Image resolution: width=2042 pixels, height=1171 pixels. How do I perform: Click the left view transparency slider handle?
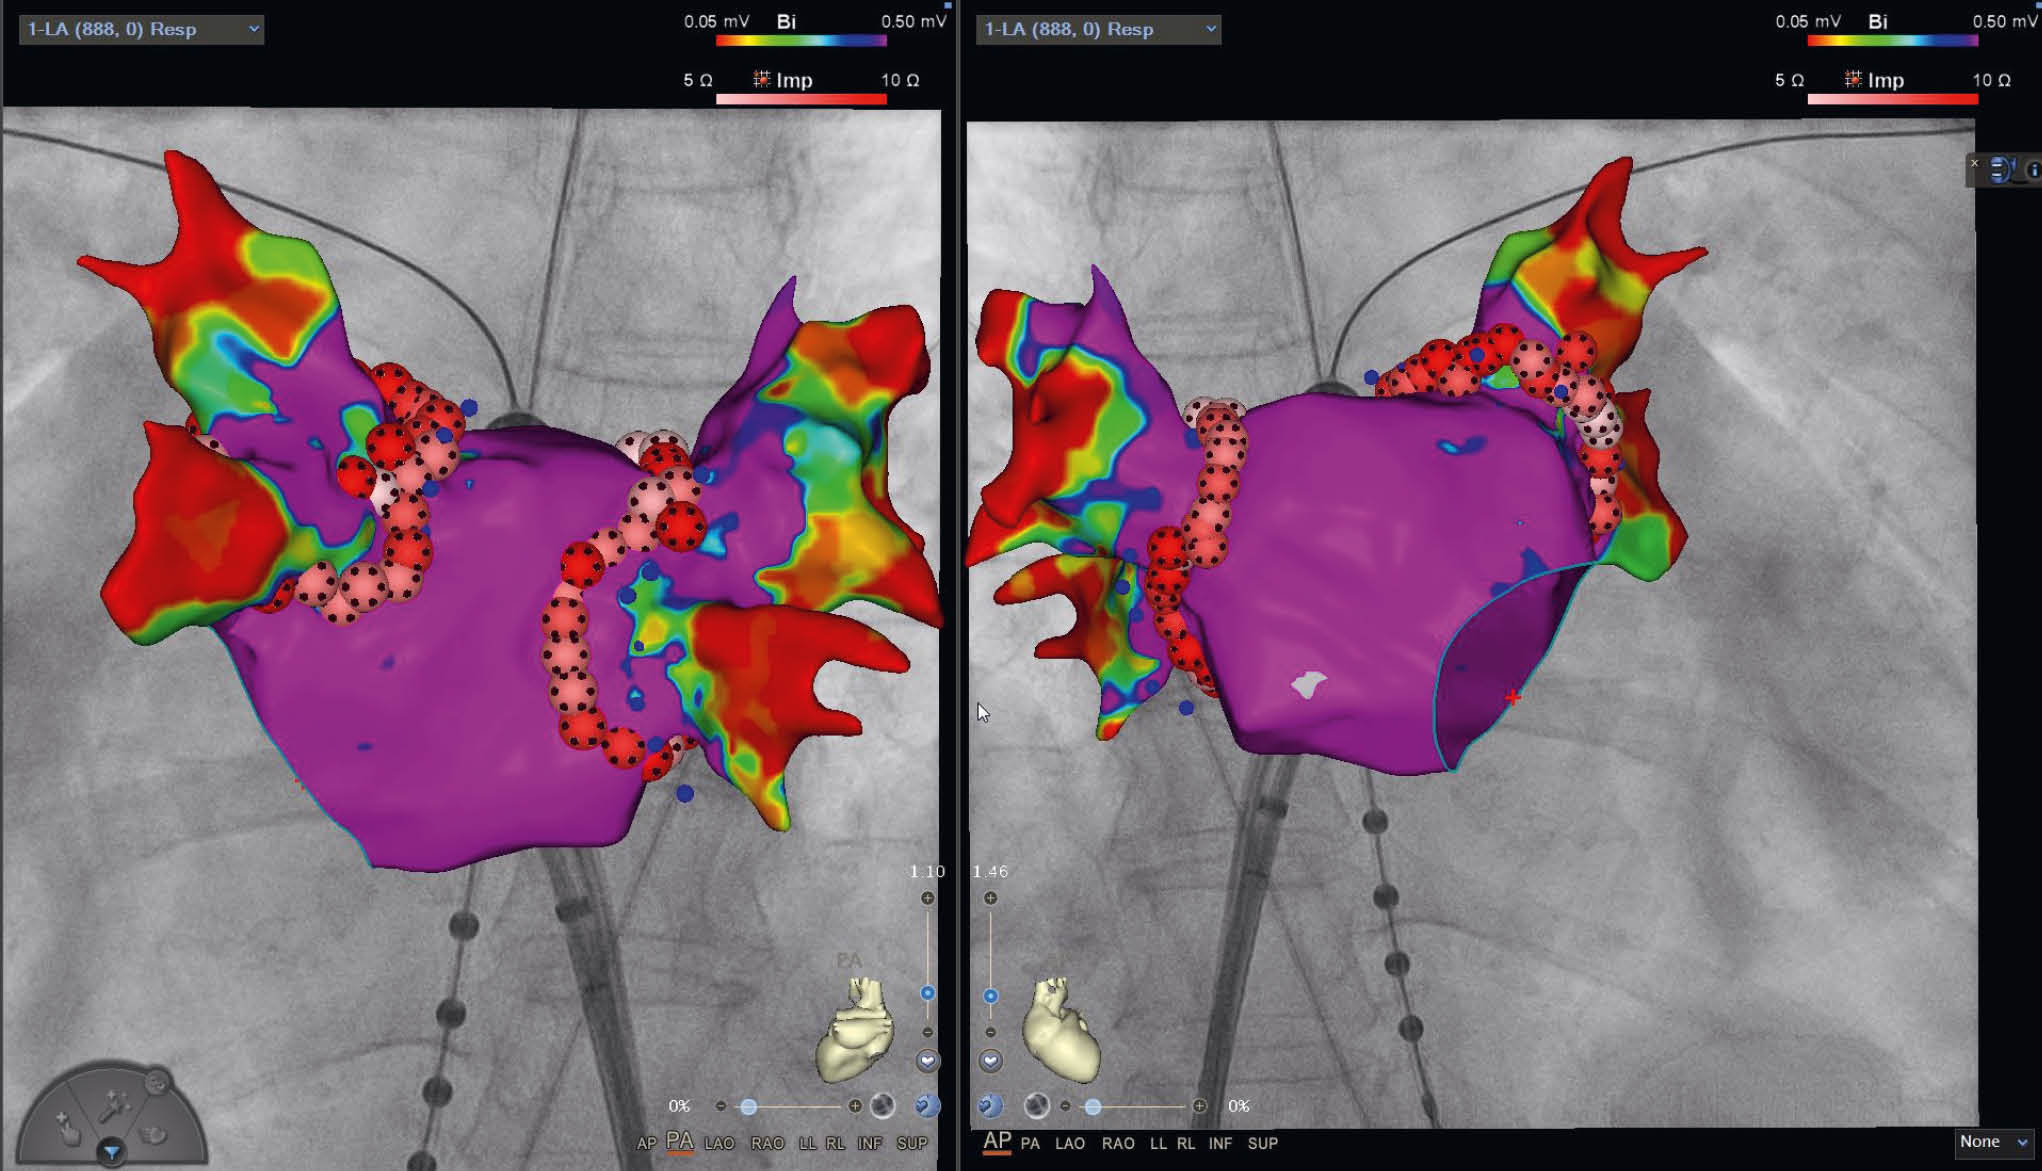(x=748, y=1106)
